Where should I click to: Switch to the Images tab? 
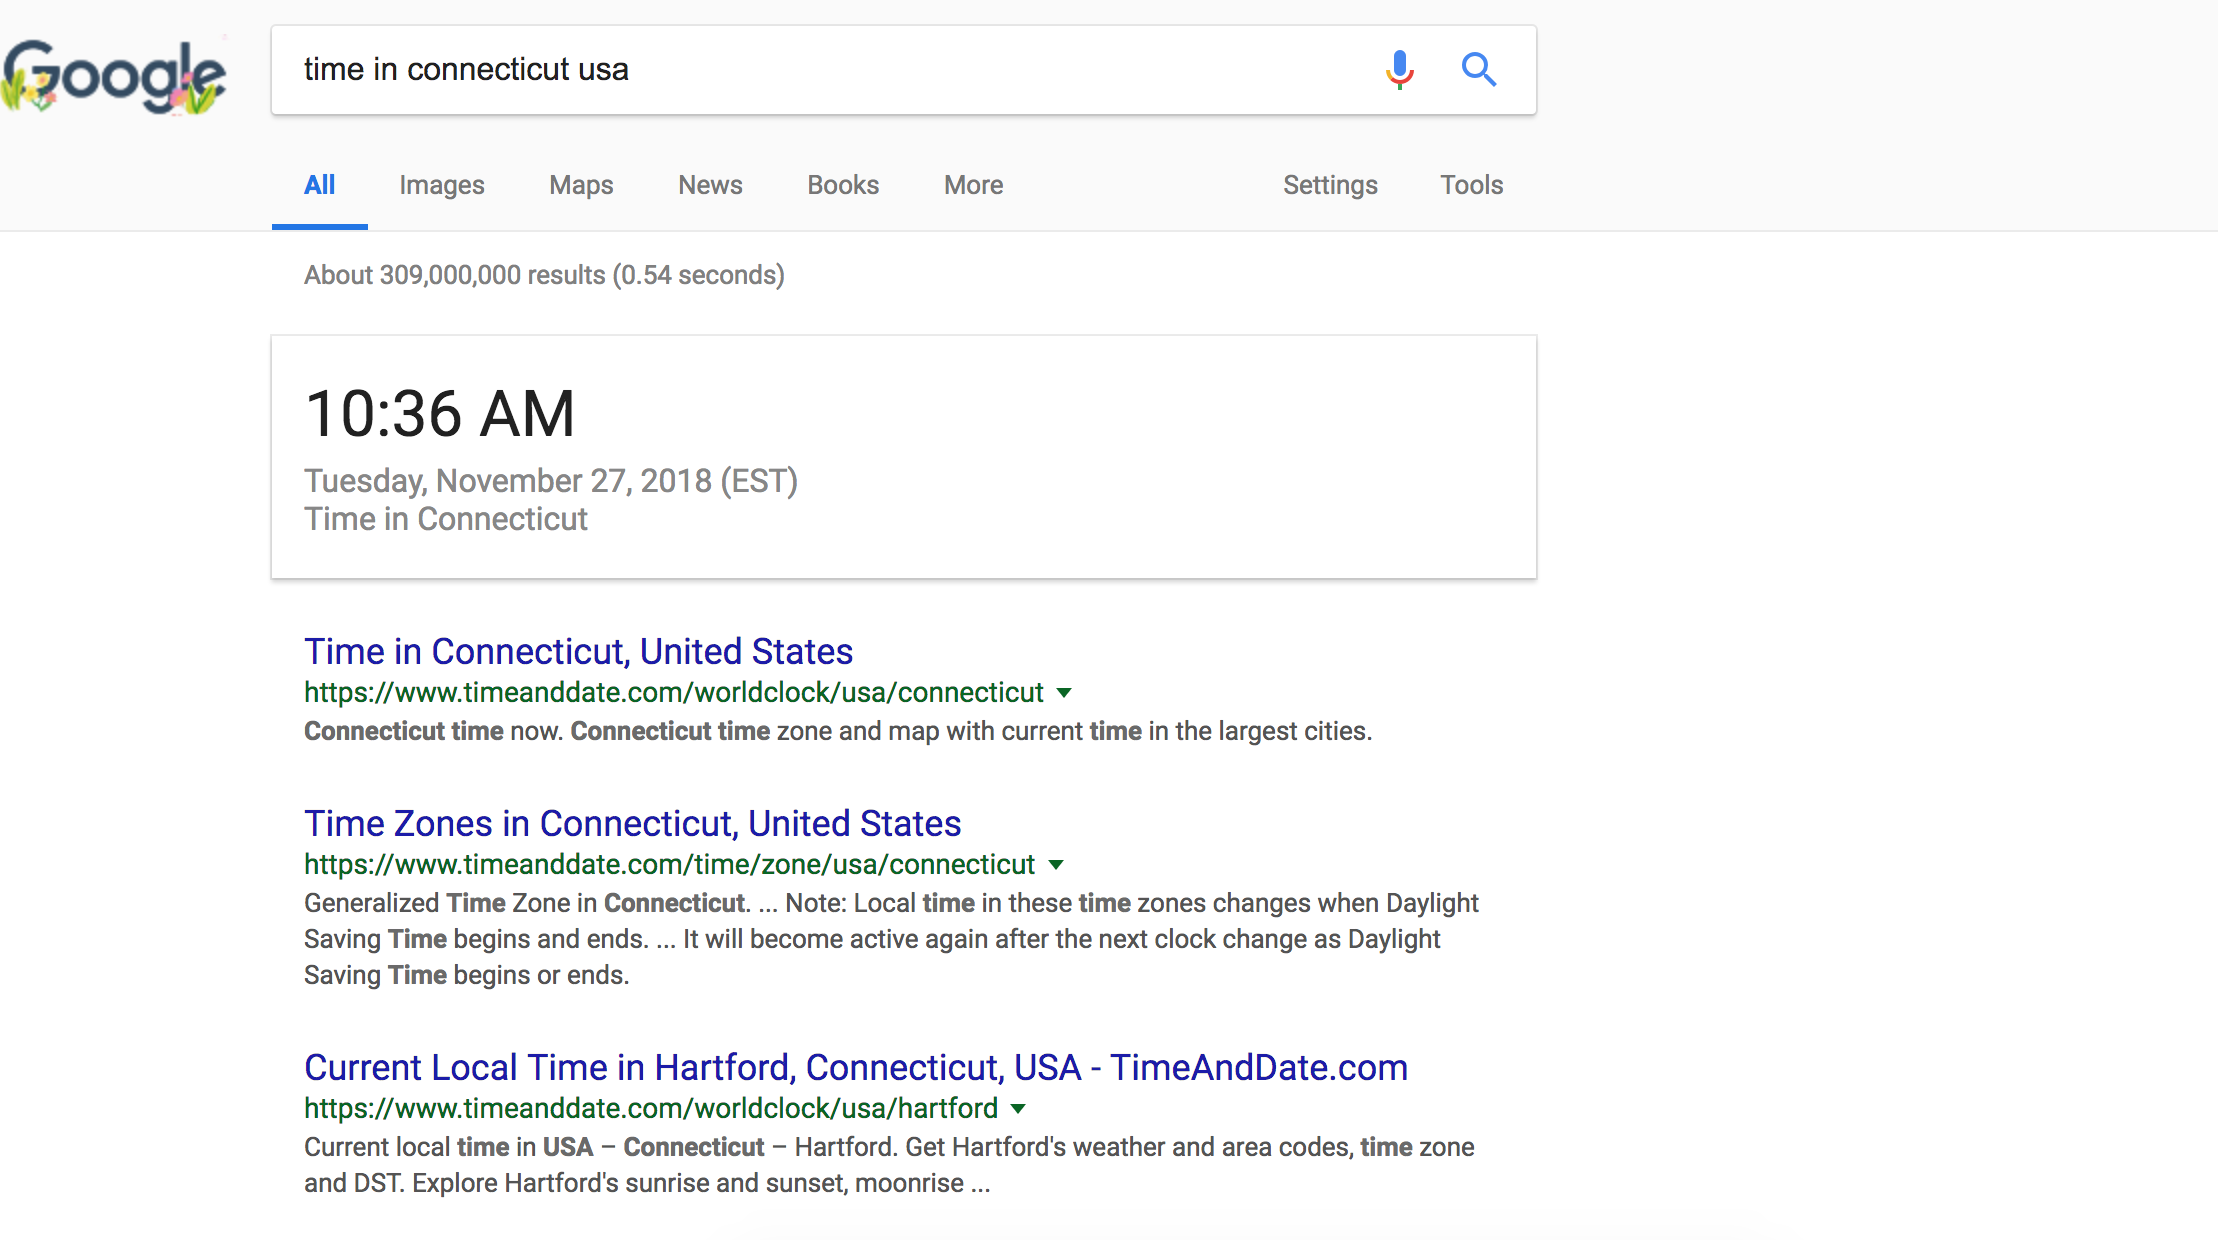[x=442, y=185]
